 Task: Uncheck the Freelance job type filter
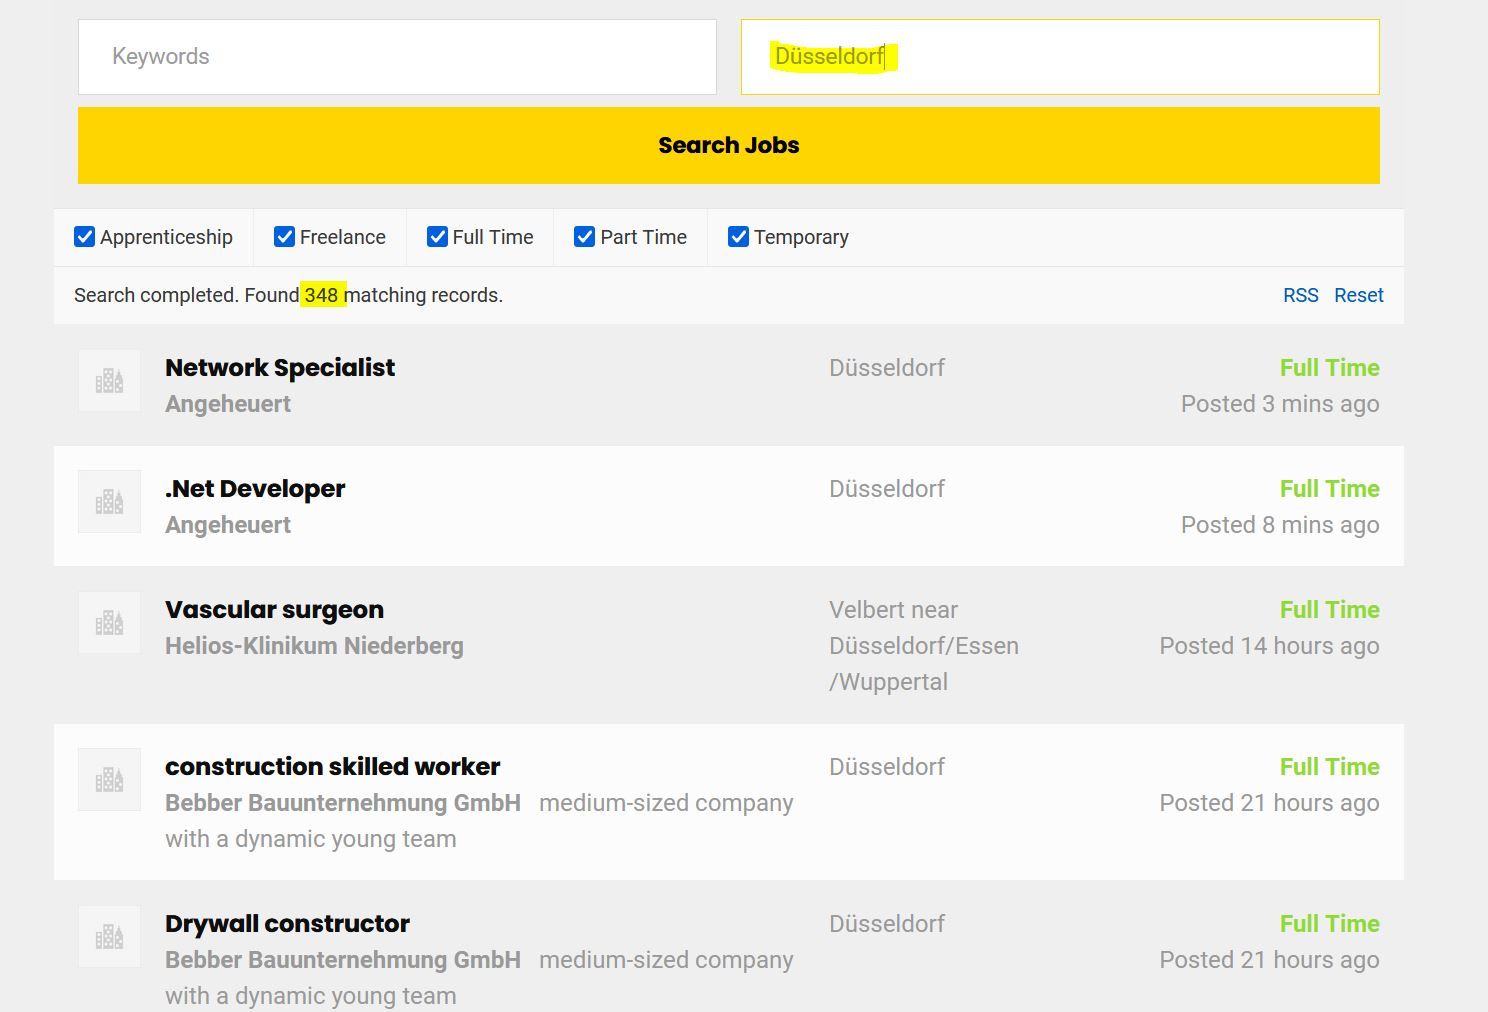284,237
